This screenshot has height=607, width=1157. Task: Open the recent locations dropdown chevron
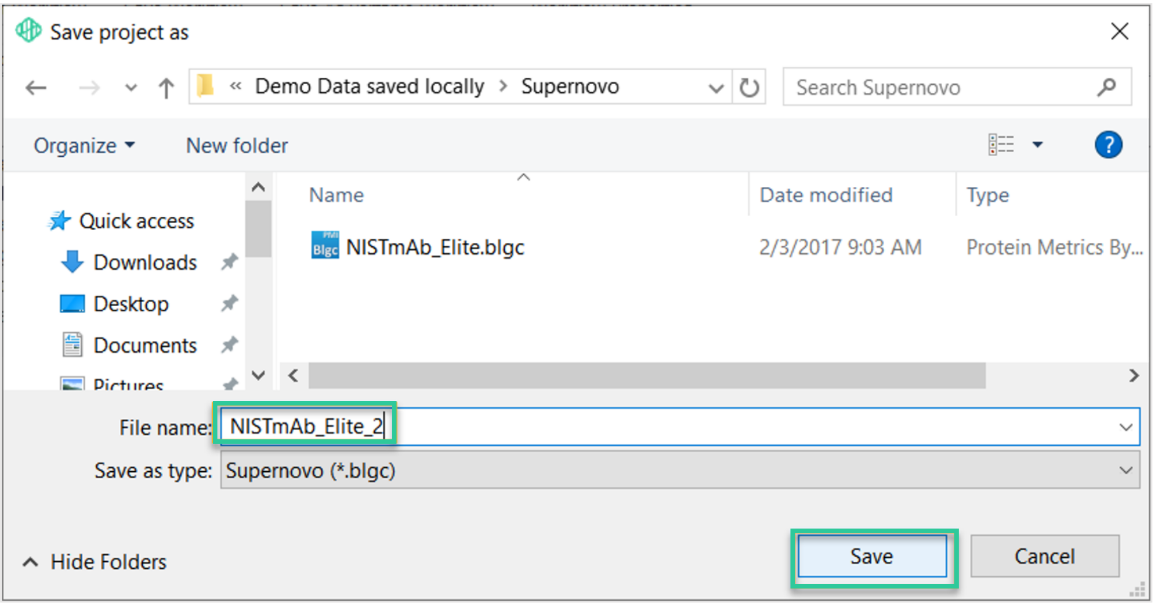(x=131, y=89)
